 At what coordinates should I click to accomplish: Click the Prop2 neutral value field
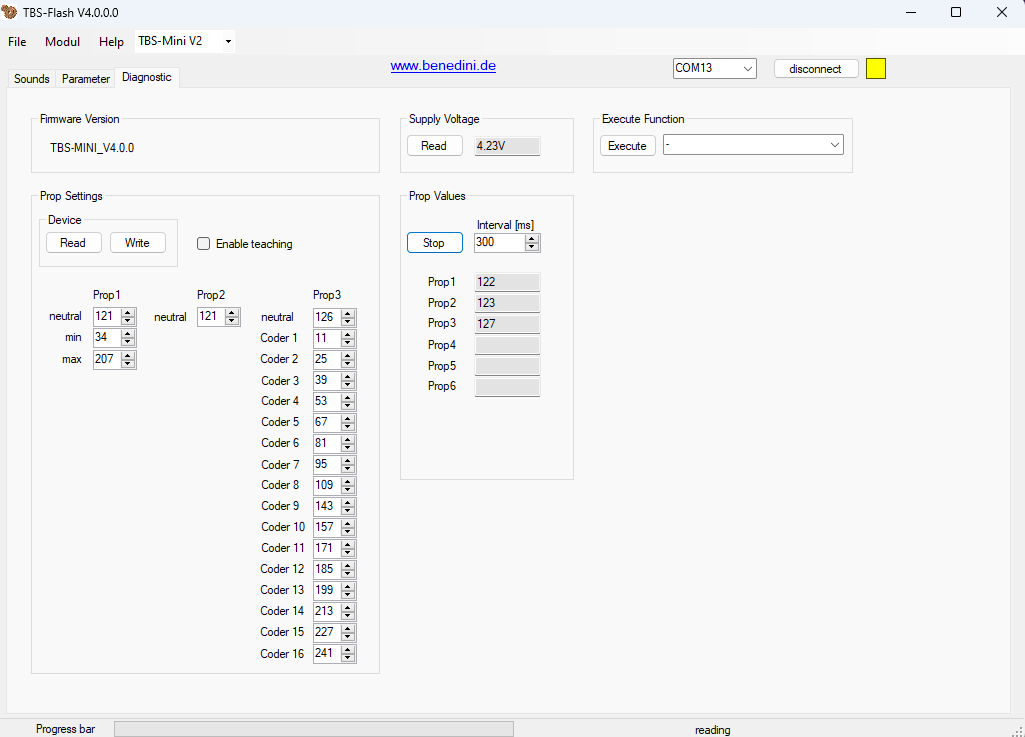pos(211,317)
